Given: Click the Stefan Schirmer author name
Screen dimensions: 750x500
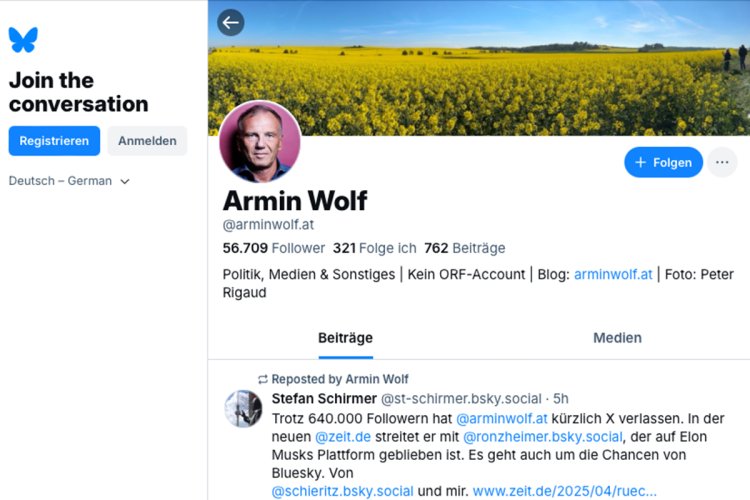Looking at the screenshot, I should coord(323,398).
